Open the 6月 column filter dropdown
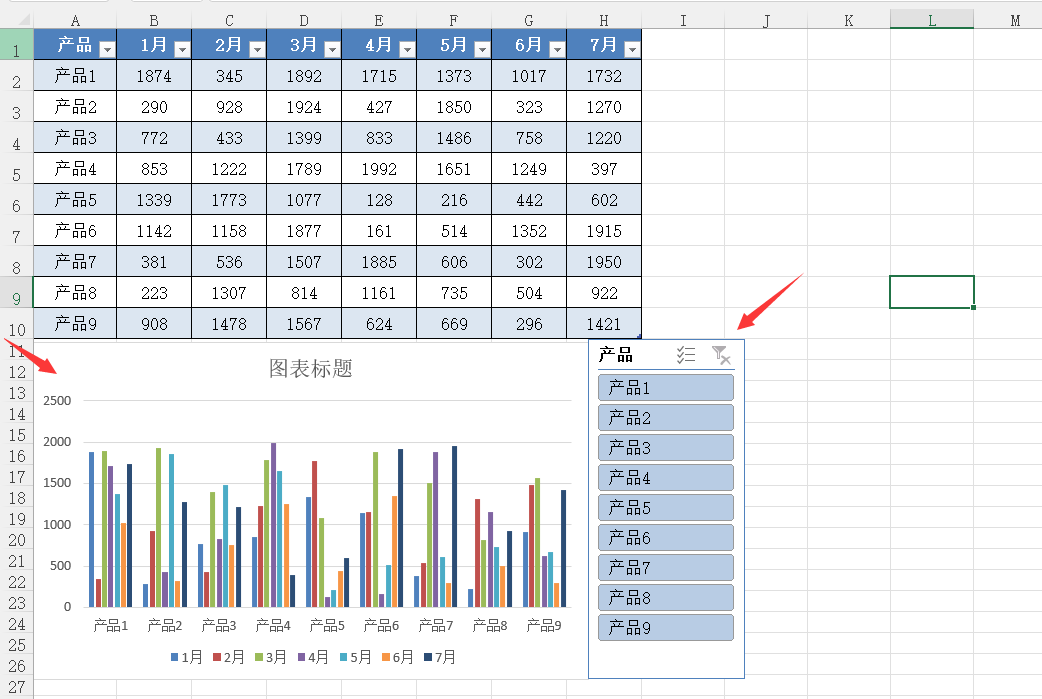Screen dimensions: 1042x699 click(558, 49)
